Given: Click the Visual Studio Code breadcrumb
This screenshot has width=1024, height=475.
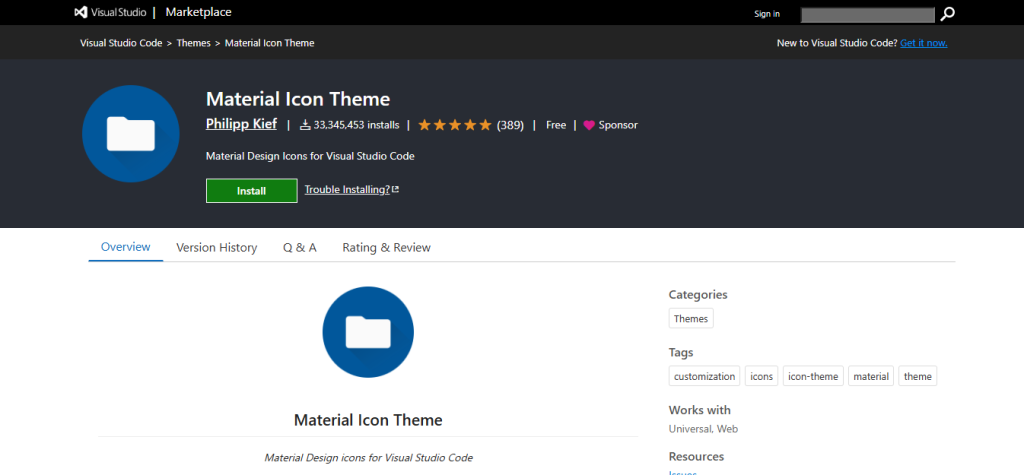Looking at the screenshot, I should [x=121, y=43].
